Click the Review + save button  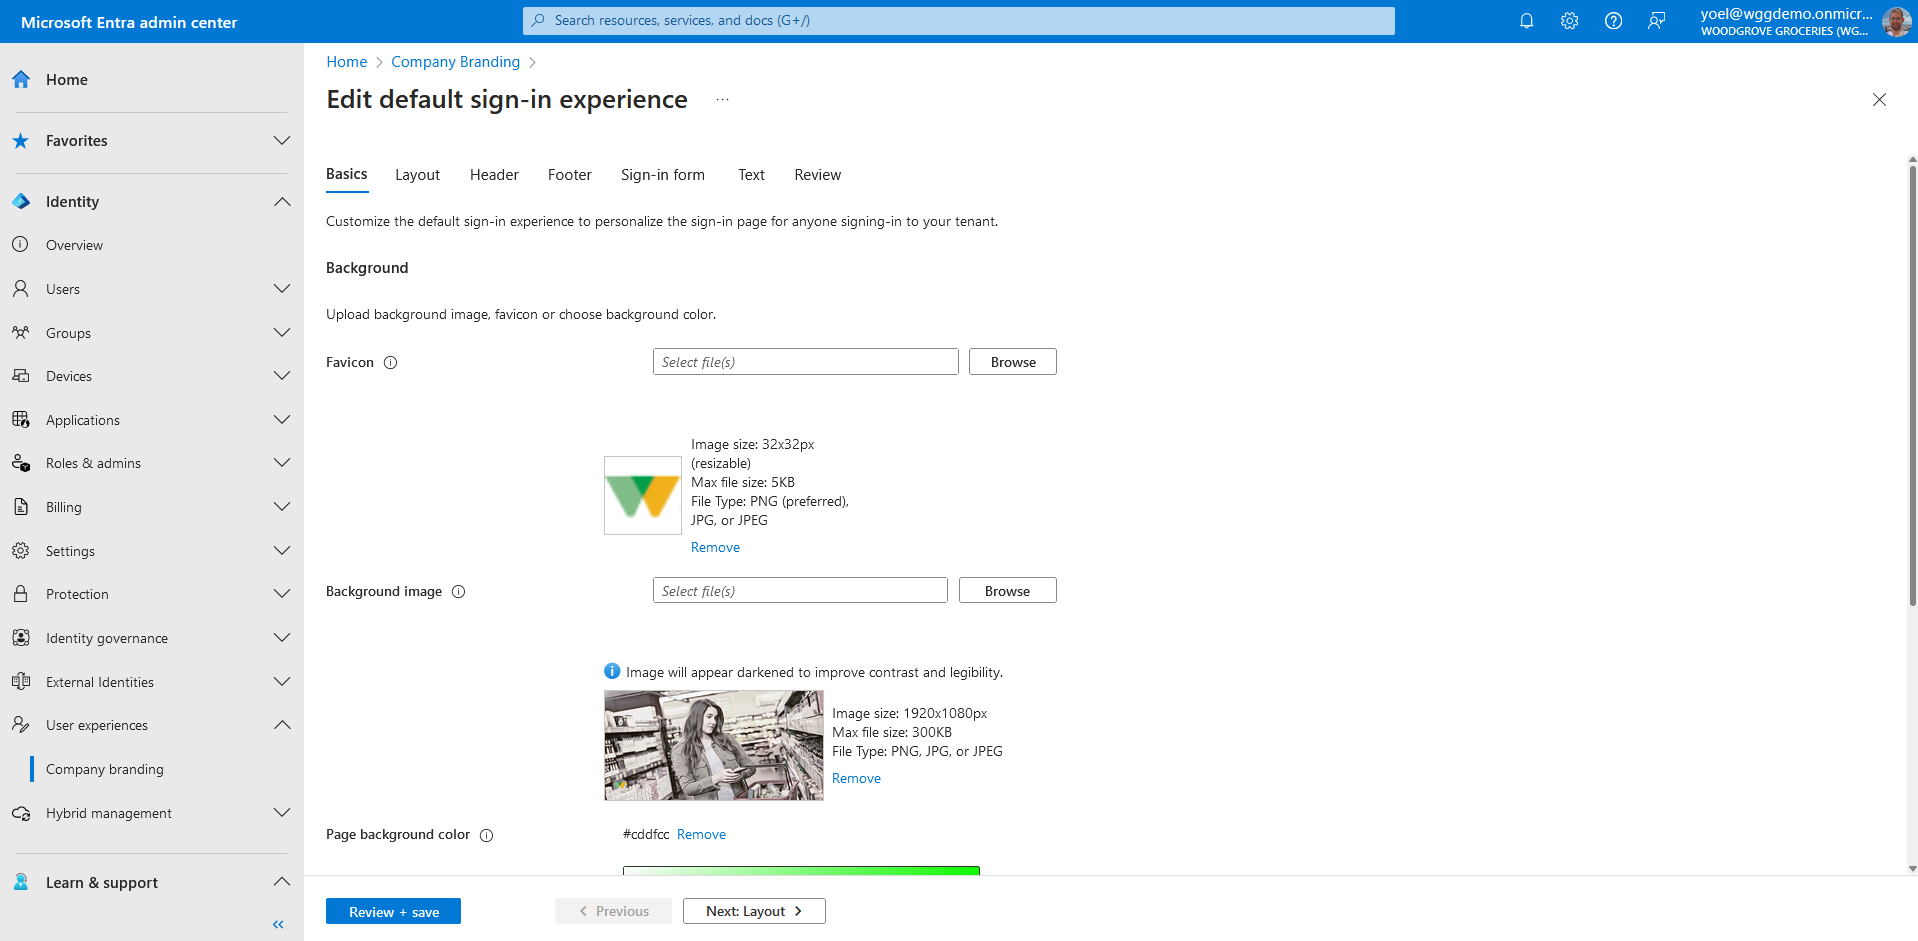[x=393, y=911]
